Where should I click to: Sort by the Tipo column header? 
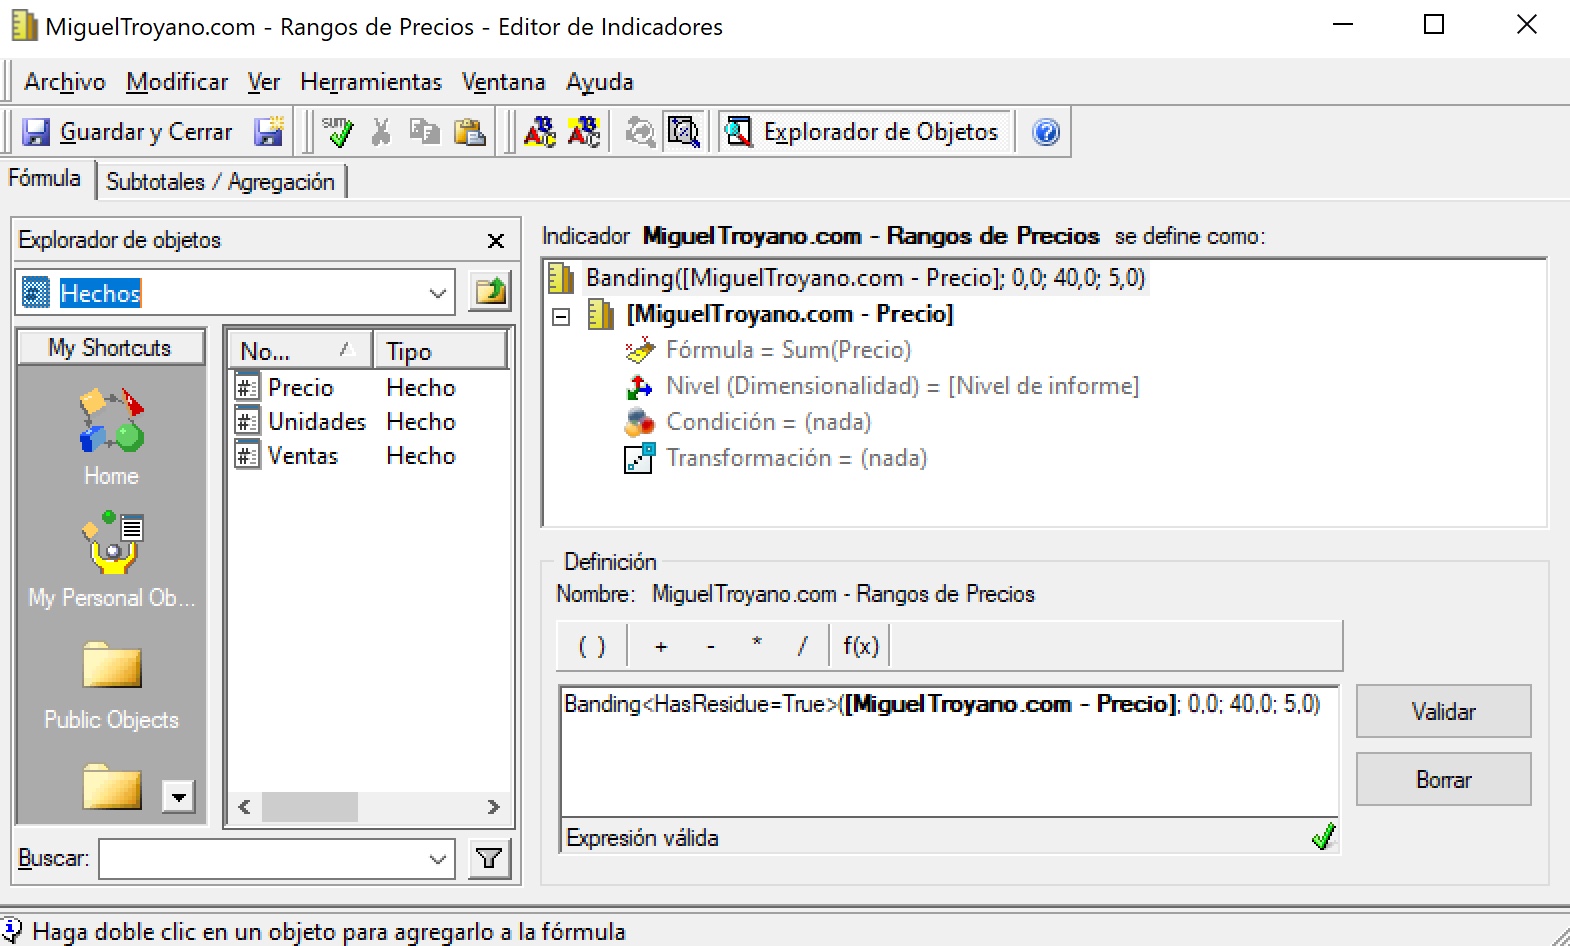[440, 351]
